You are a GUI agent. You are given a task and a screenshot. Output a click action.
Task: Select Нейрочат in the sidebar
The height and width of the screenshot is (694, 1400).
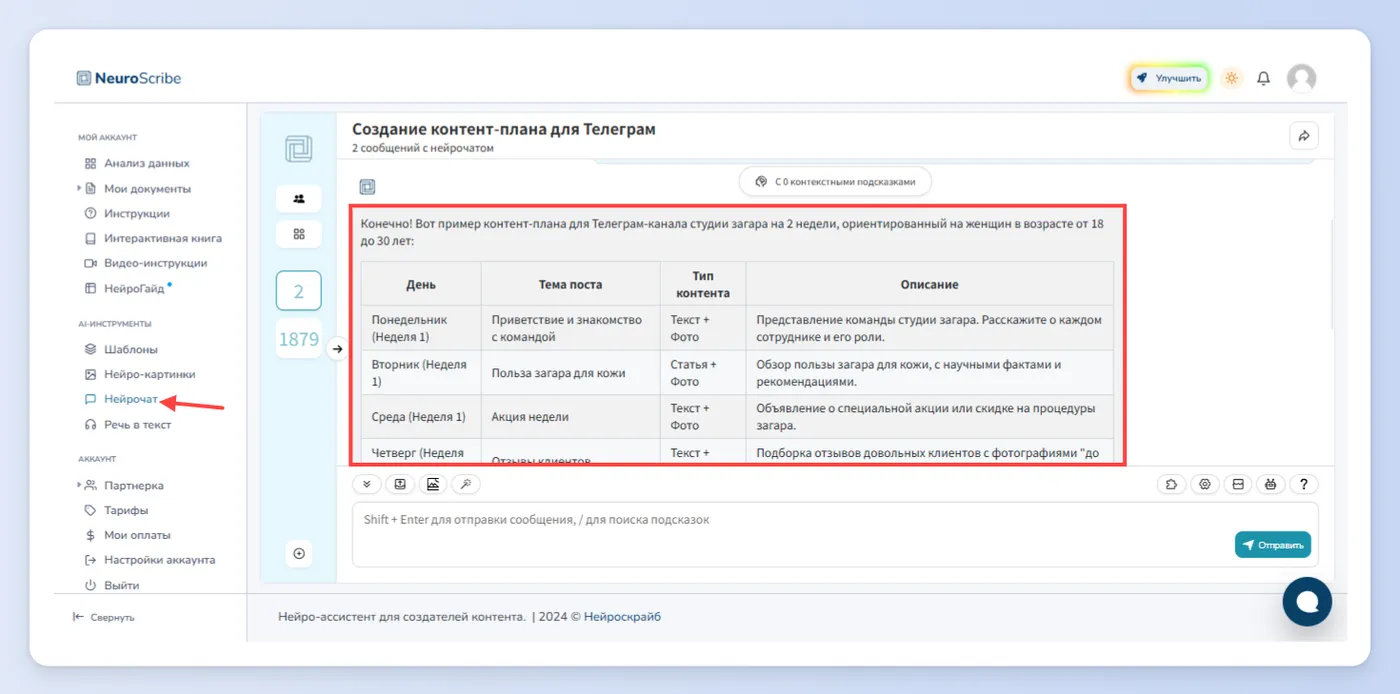click(x=131, y=400)
